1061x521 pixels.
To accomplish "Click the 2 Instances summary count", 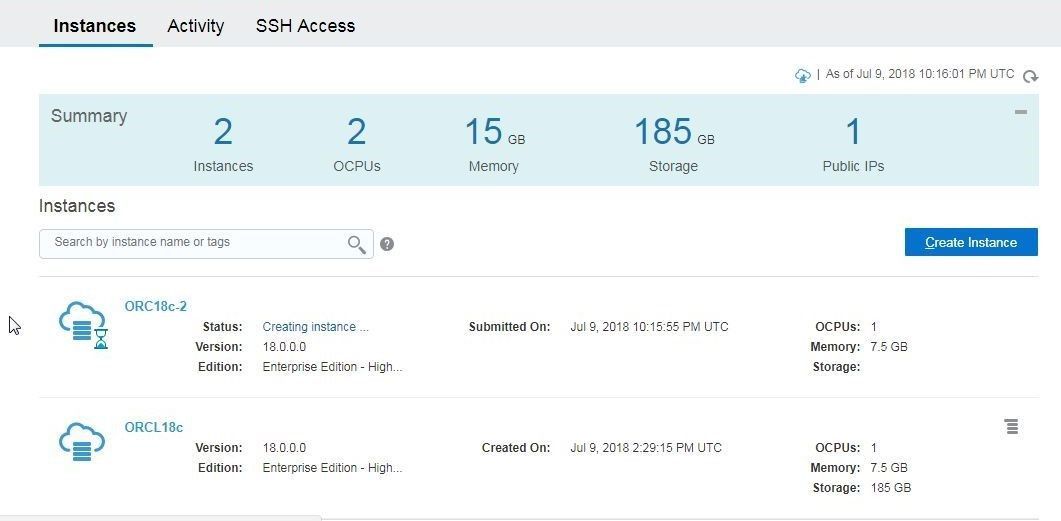I will coord(223,131).
